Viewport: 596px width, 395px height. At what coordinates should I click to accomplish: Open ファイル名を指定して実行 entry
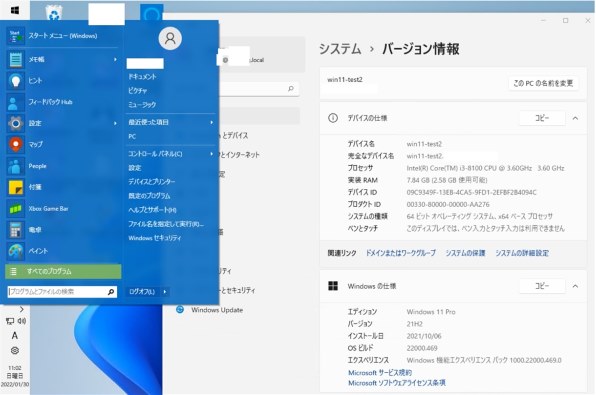pos(166,224)
